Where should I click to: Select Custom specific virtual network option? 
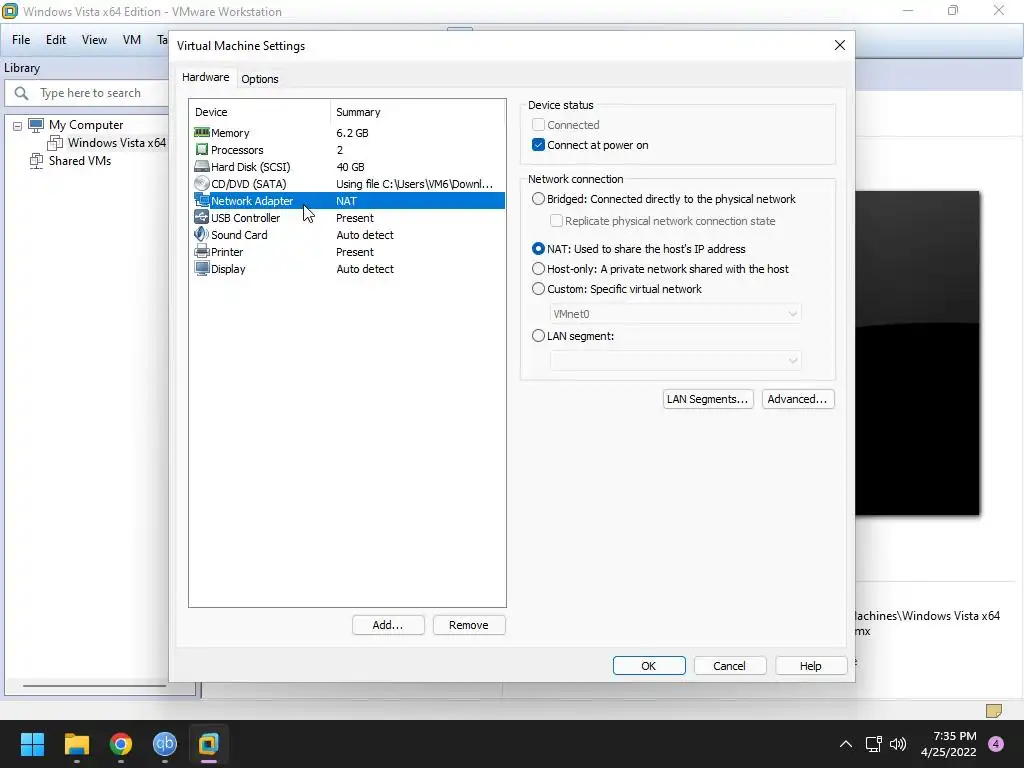[538, 289]
